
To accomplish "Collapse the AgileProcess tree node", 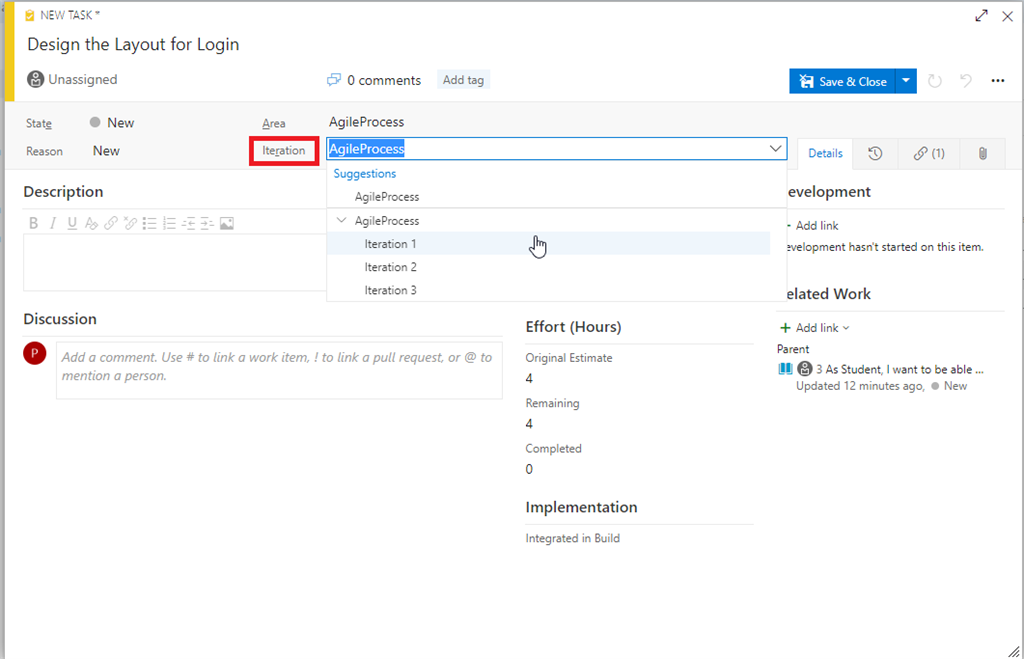I will click(342, 220).
